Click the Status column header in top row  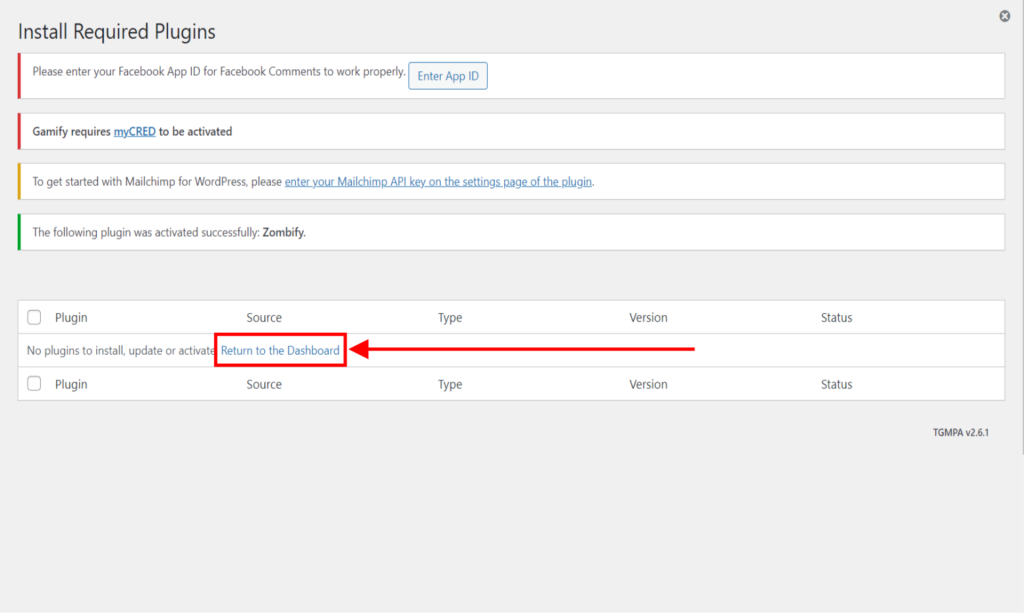(x=836, y=318)
